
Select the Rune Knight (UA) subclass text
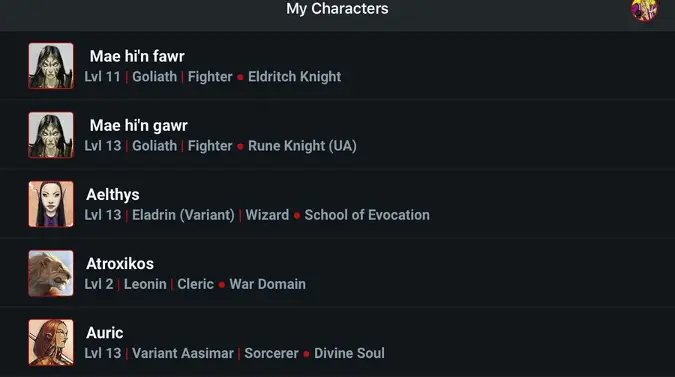click(x=302, y=146)
